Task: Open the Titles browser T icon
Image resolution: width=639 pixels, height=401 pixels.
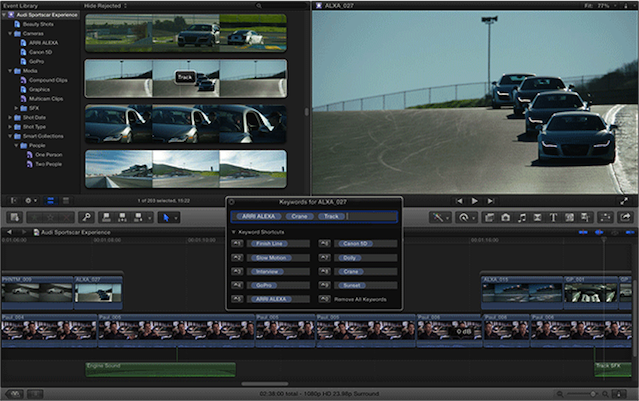Action: point(553,217)
